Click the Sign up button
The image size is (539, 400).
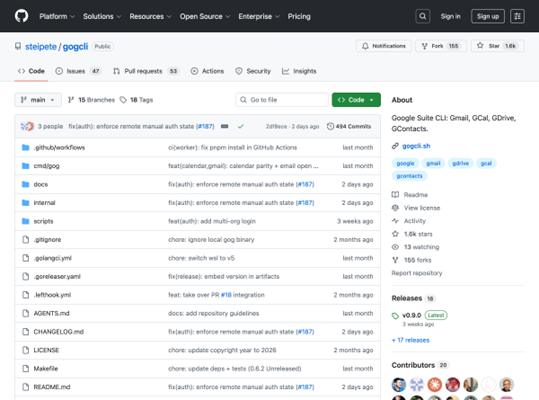tap(488, 16)
